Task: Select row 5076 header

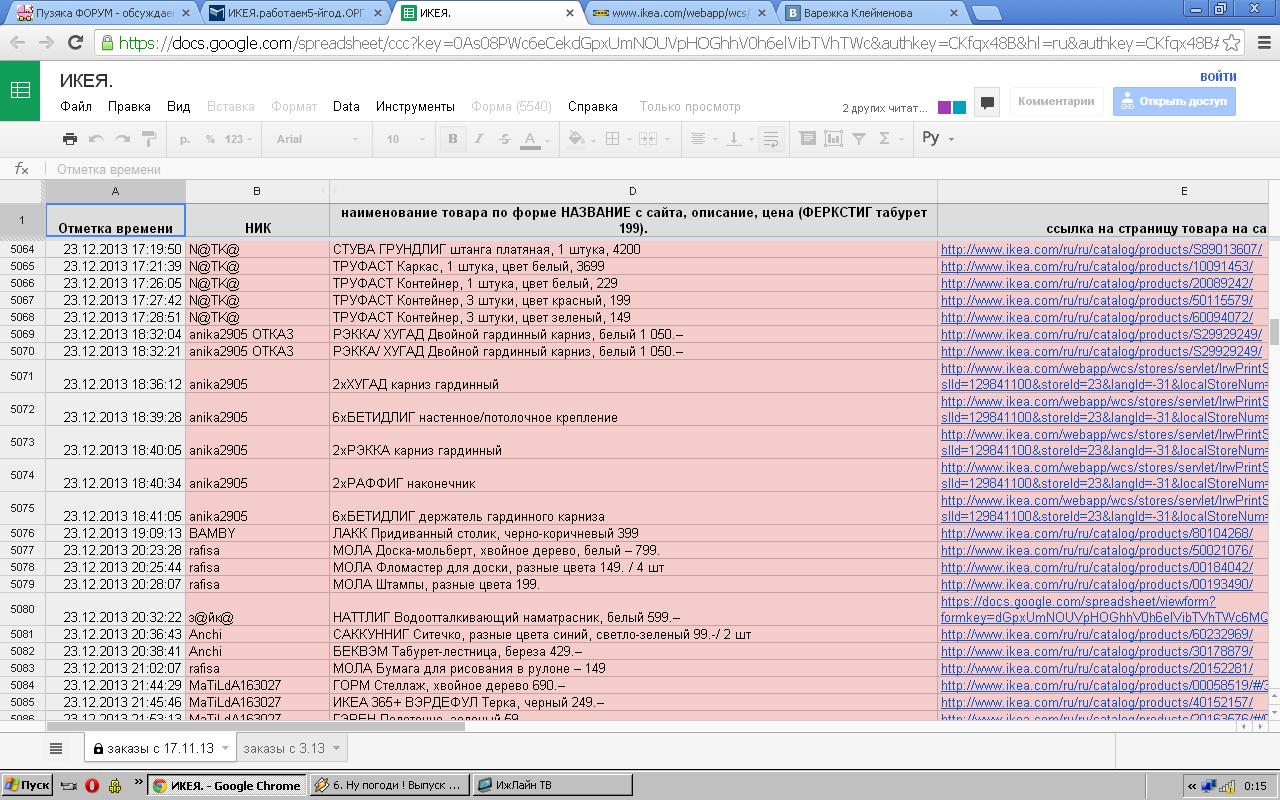Action: click(21, 533)
